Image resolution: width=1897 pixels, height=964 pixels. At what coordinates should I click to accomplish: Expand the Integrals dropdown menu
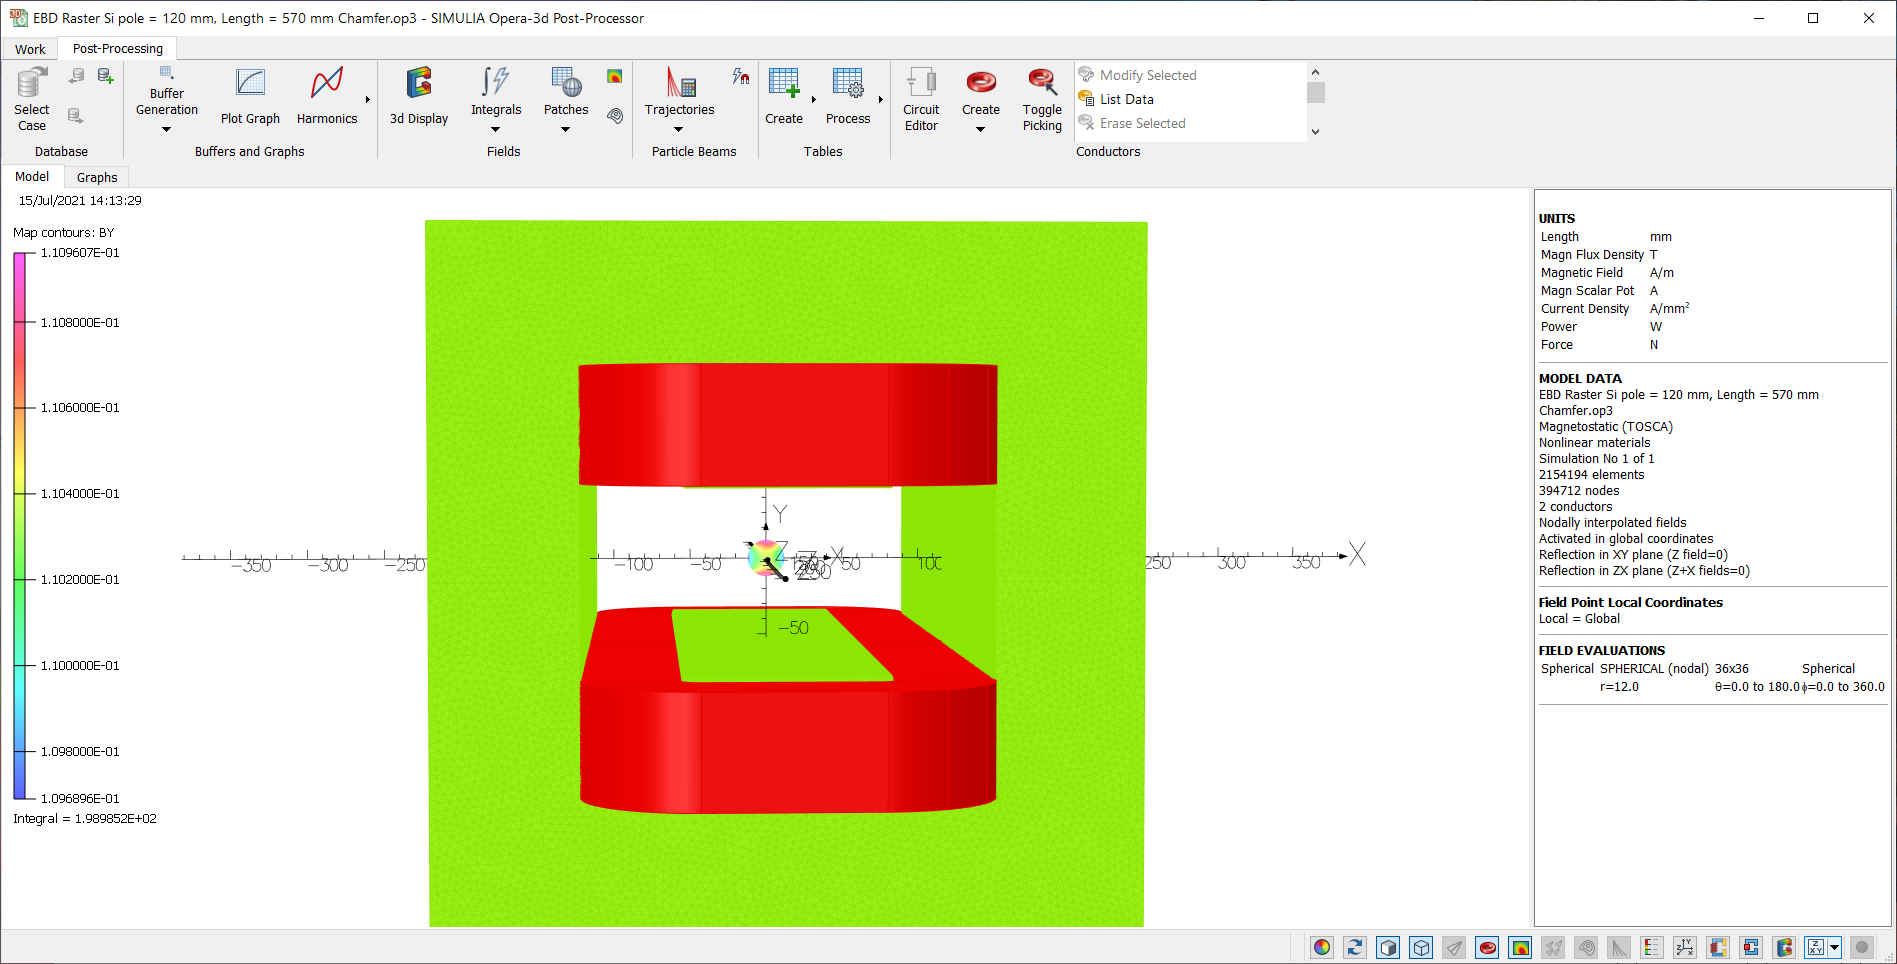pyautogui.click(x=496, y=129)
